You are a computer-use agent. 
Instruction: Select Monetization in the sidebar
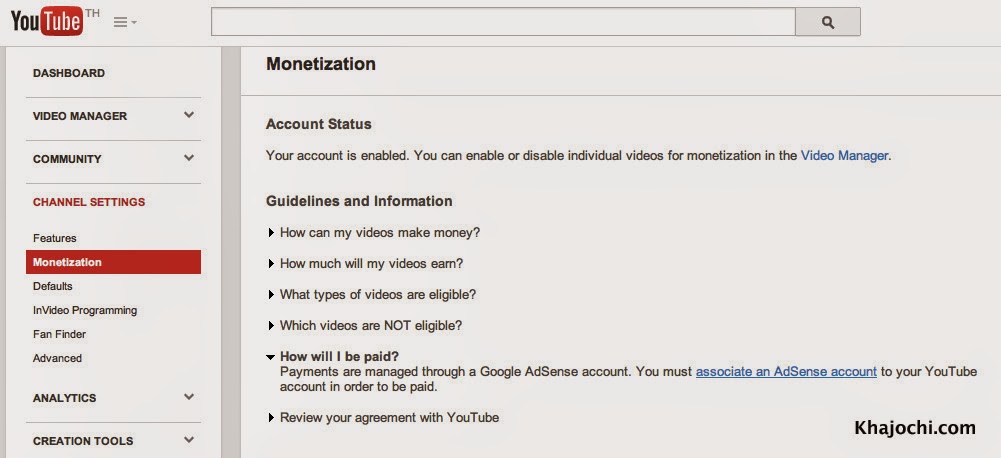tap(67, 262)
